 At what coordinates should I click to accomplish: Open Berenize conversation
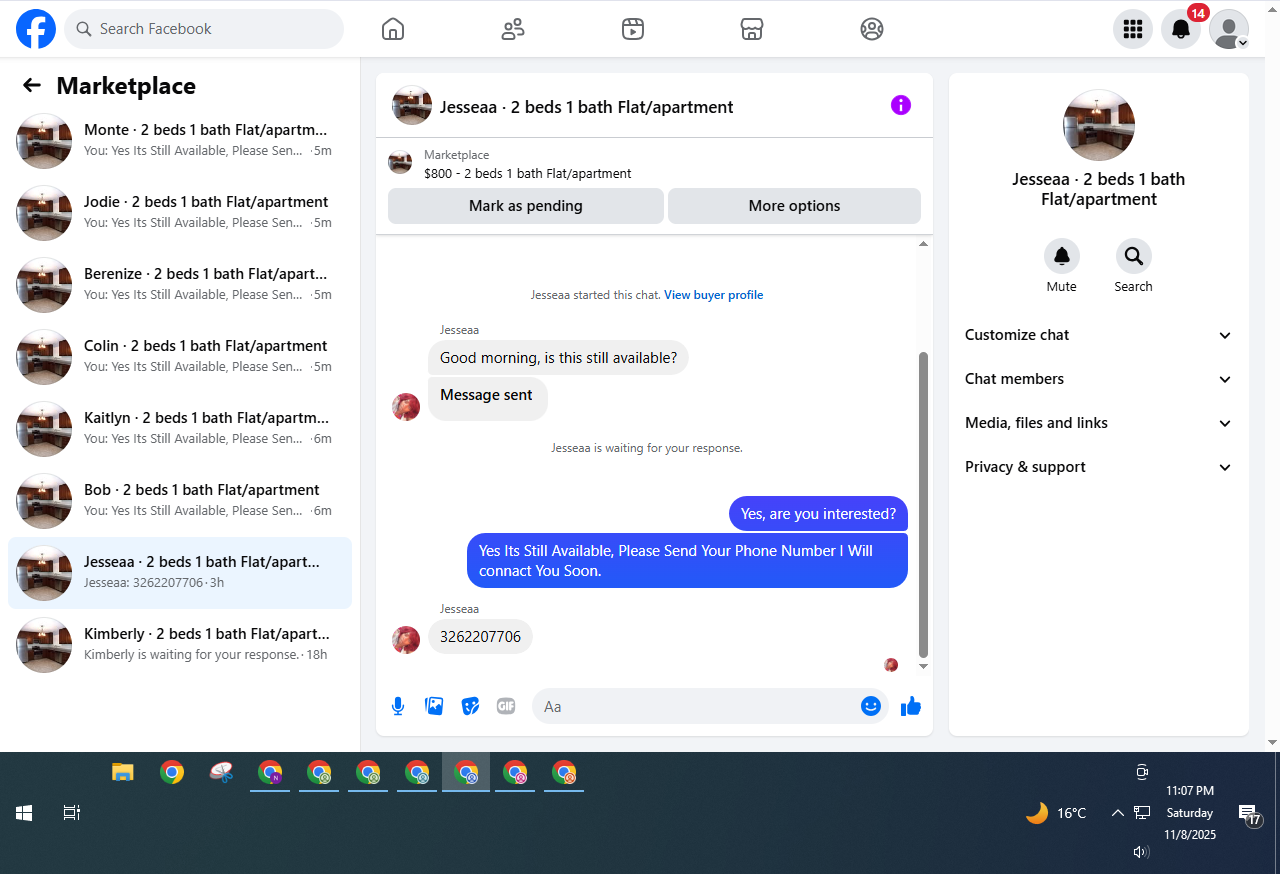[x=180, y=285]
